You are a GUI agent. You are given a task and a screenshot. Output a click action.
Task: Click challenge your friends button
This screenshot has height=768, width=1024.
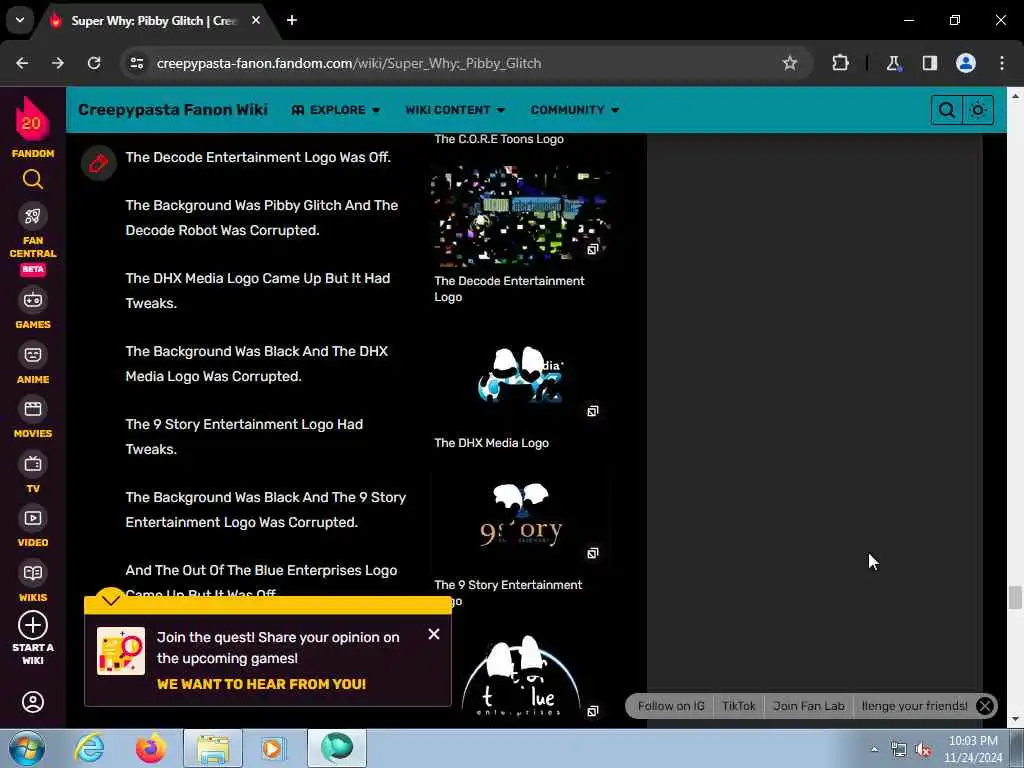pyautogui.click(x=914, y=706)
